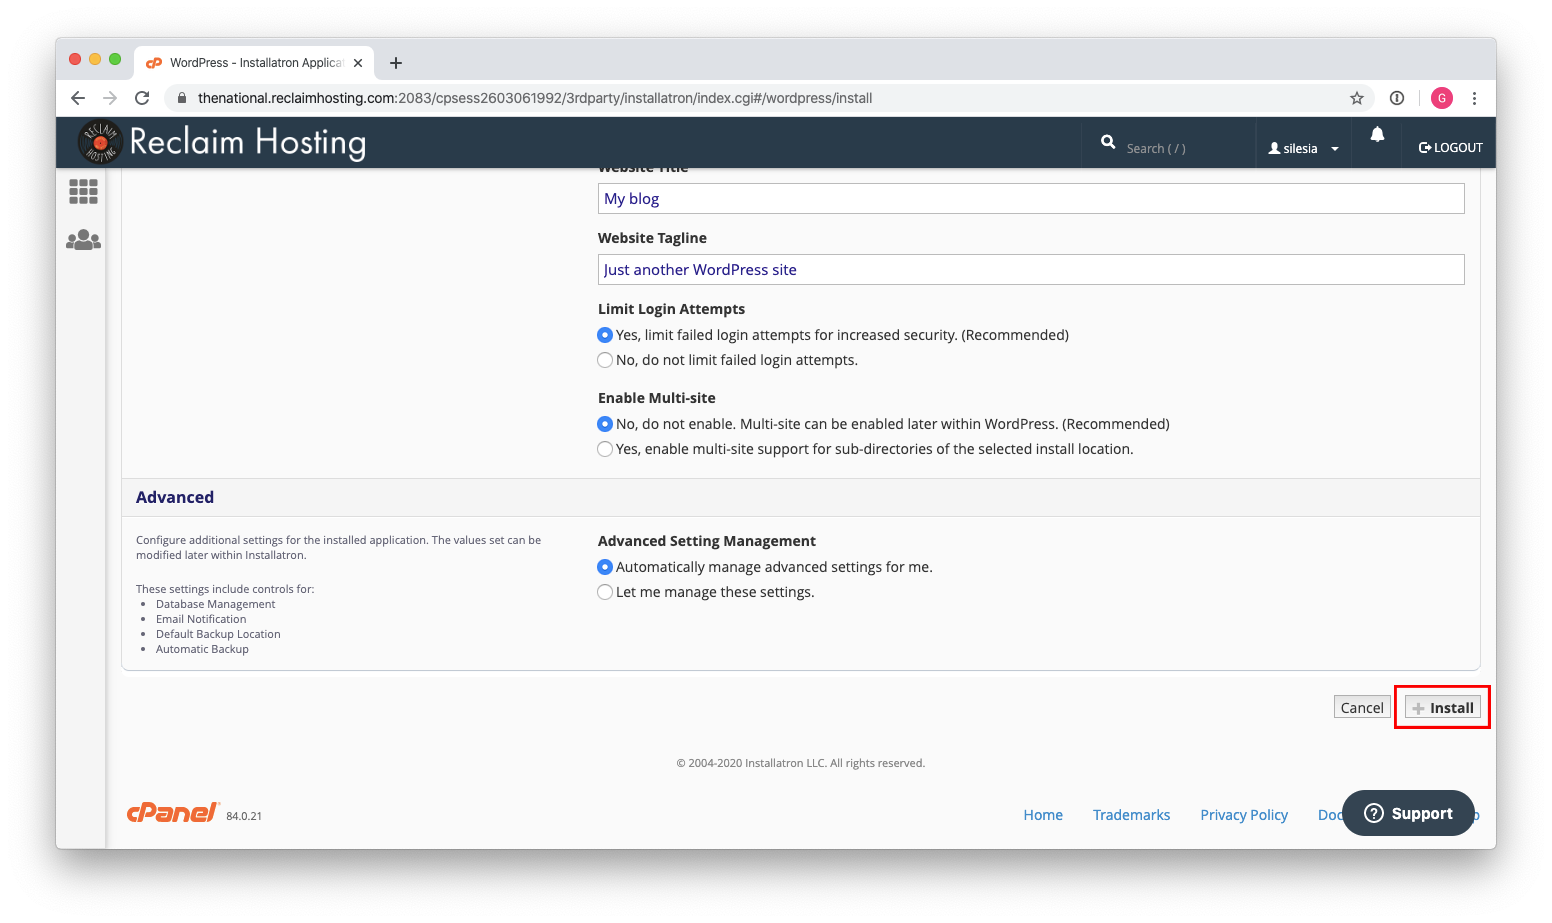Click the LOGOUT link
This screenshot has height=923, width=1552.
[x=1450, y=147]
